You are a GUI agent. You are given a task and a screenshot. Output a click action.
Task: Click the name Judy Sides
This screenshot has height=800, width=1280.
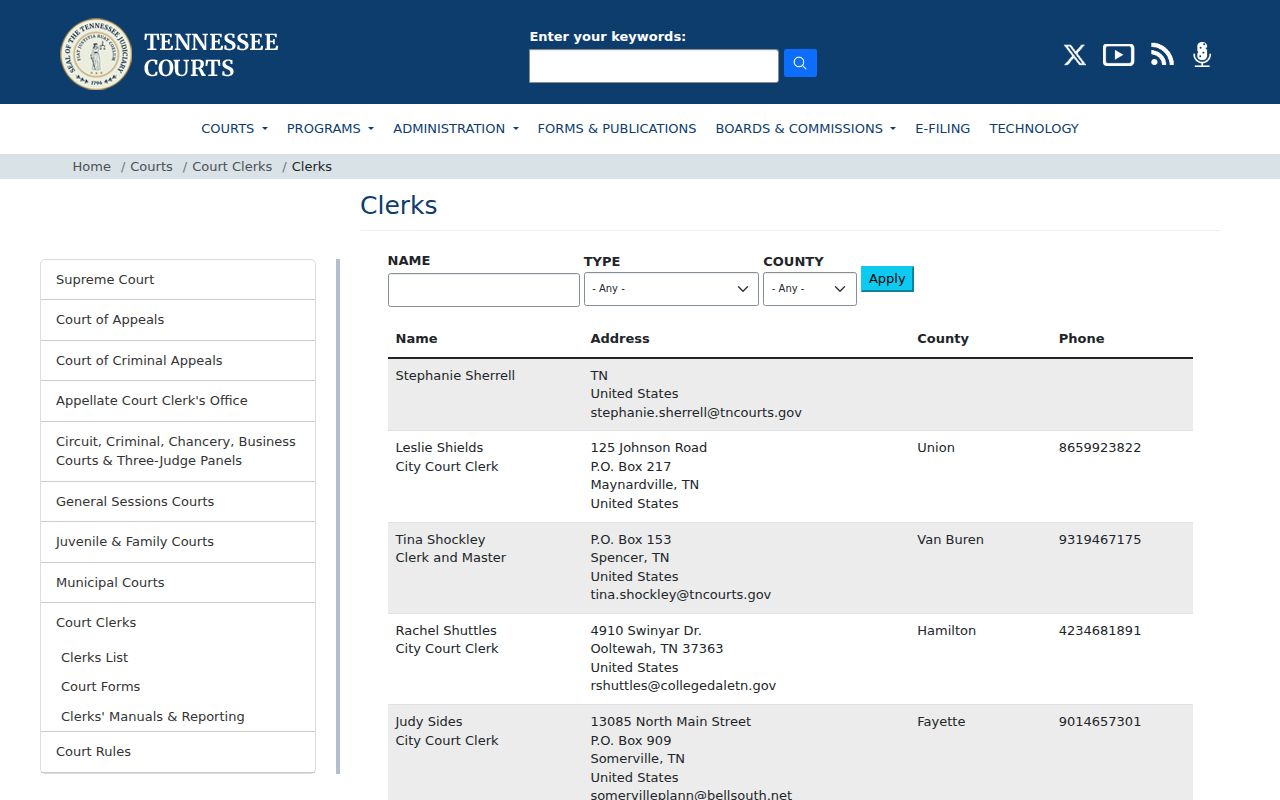click(x=429, y=722)
